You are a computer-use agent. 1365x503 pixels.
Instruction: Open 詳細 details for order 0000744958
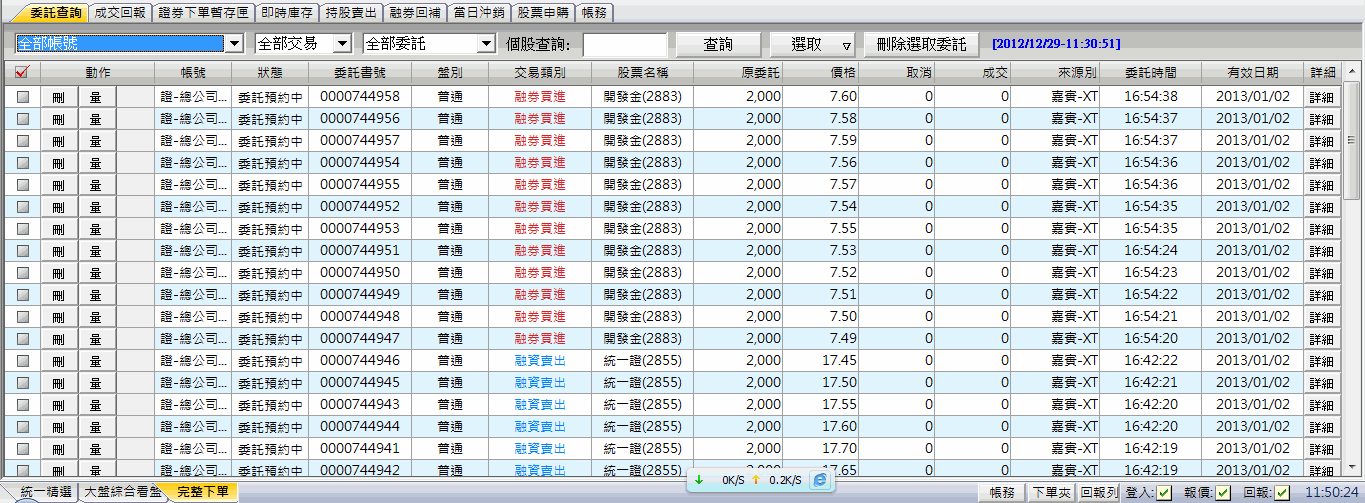pos(1321,97)
